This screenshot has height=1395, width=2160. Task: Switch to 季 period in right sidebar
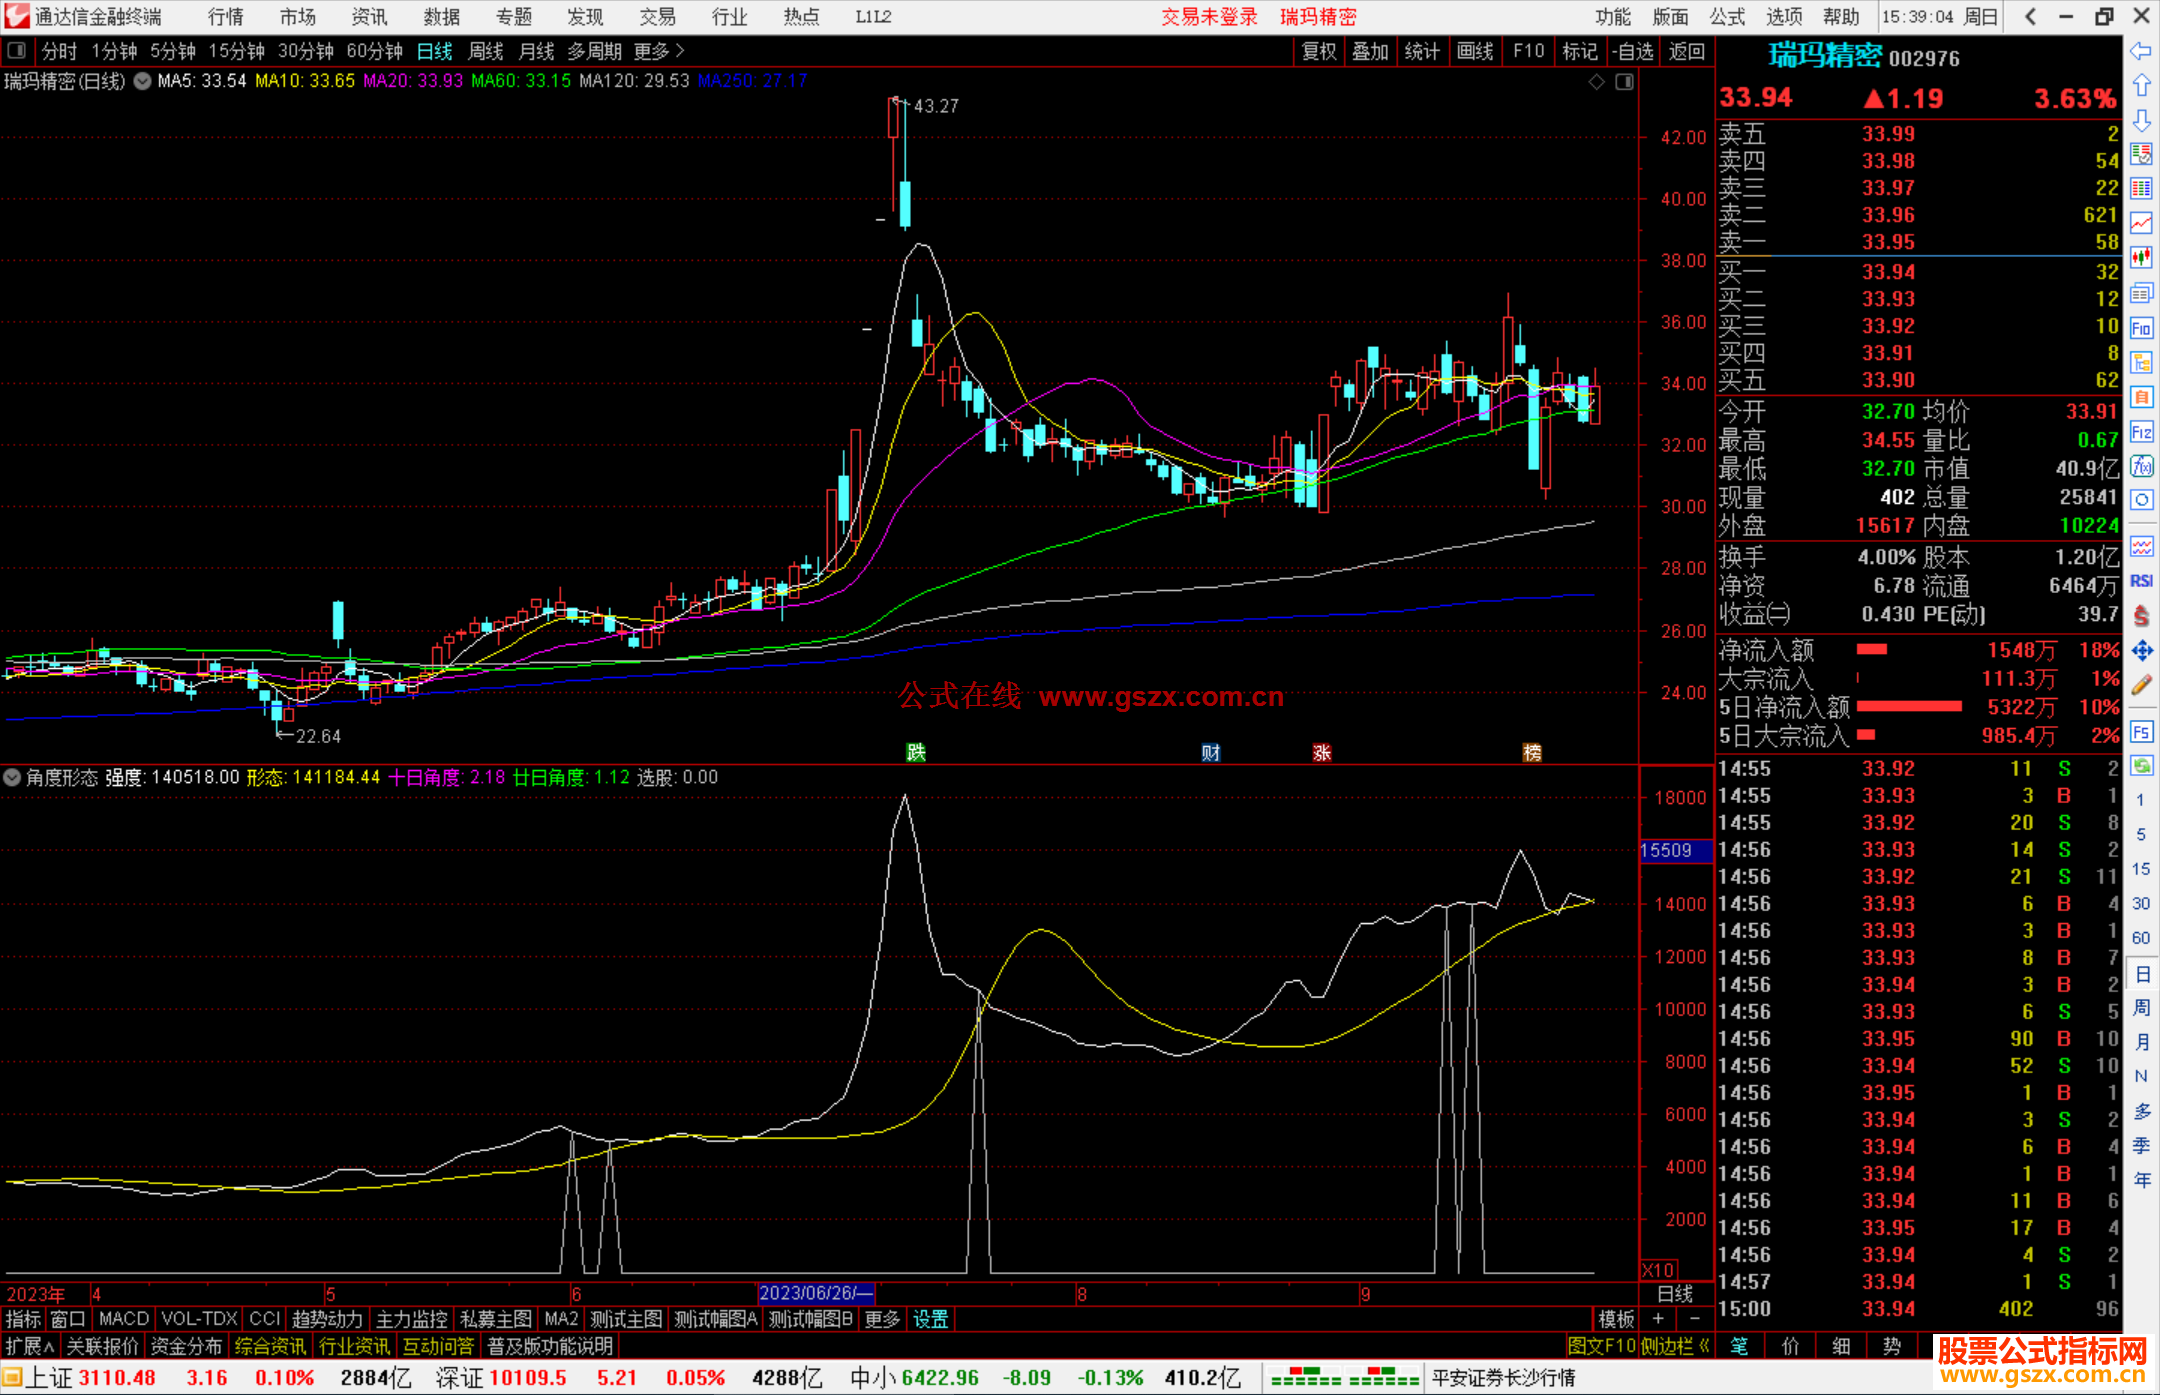(2141, 1146)
